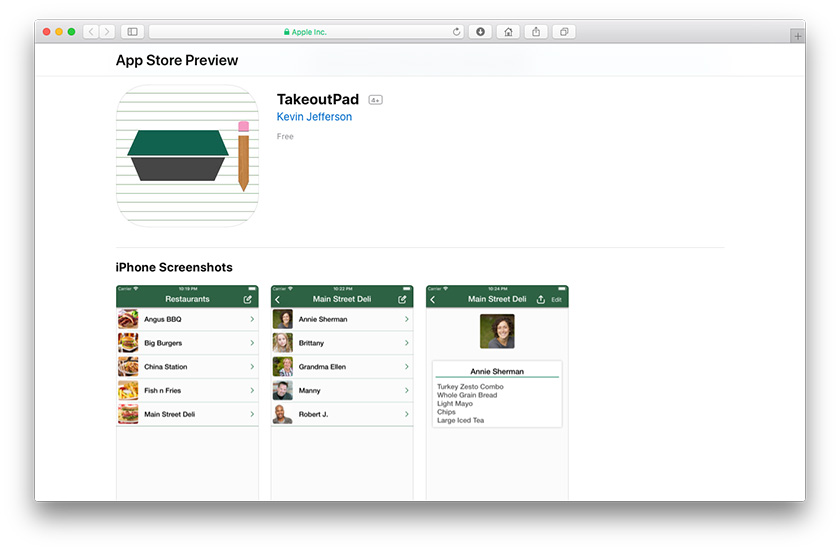This screenshot has height=551, width=840.
Task: Expand the Brittany row chevron
Action: click(x=407, y=343)
